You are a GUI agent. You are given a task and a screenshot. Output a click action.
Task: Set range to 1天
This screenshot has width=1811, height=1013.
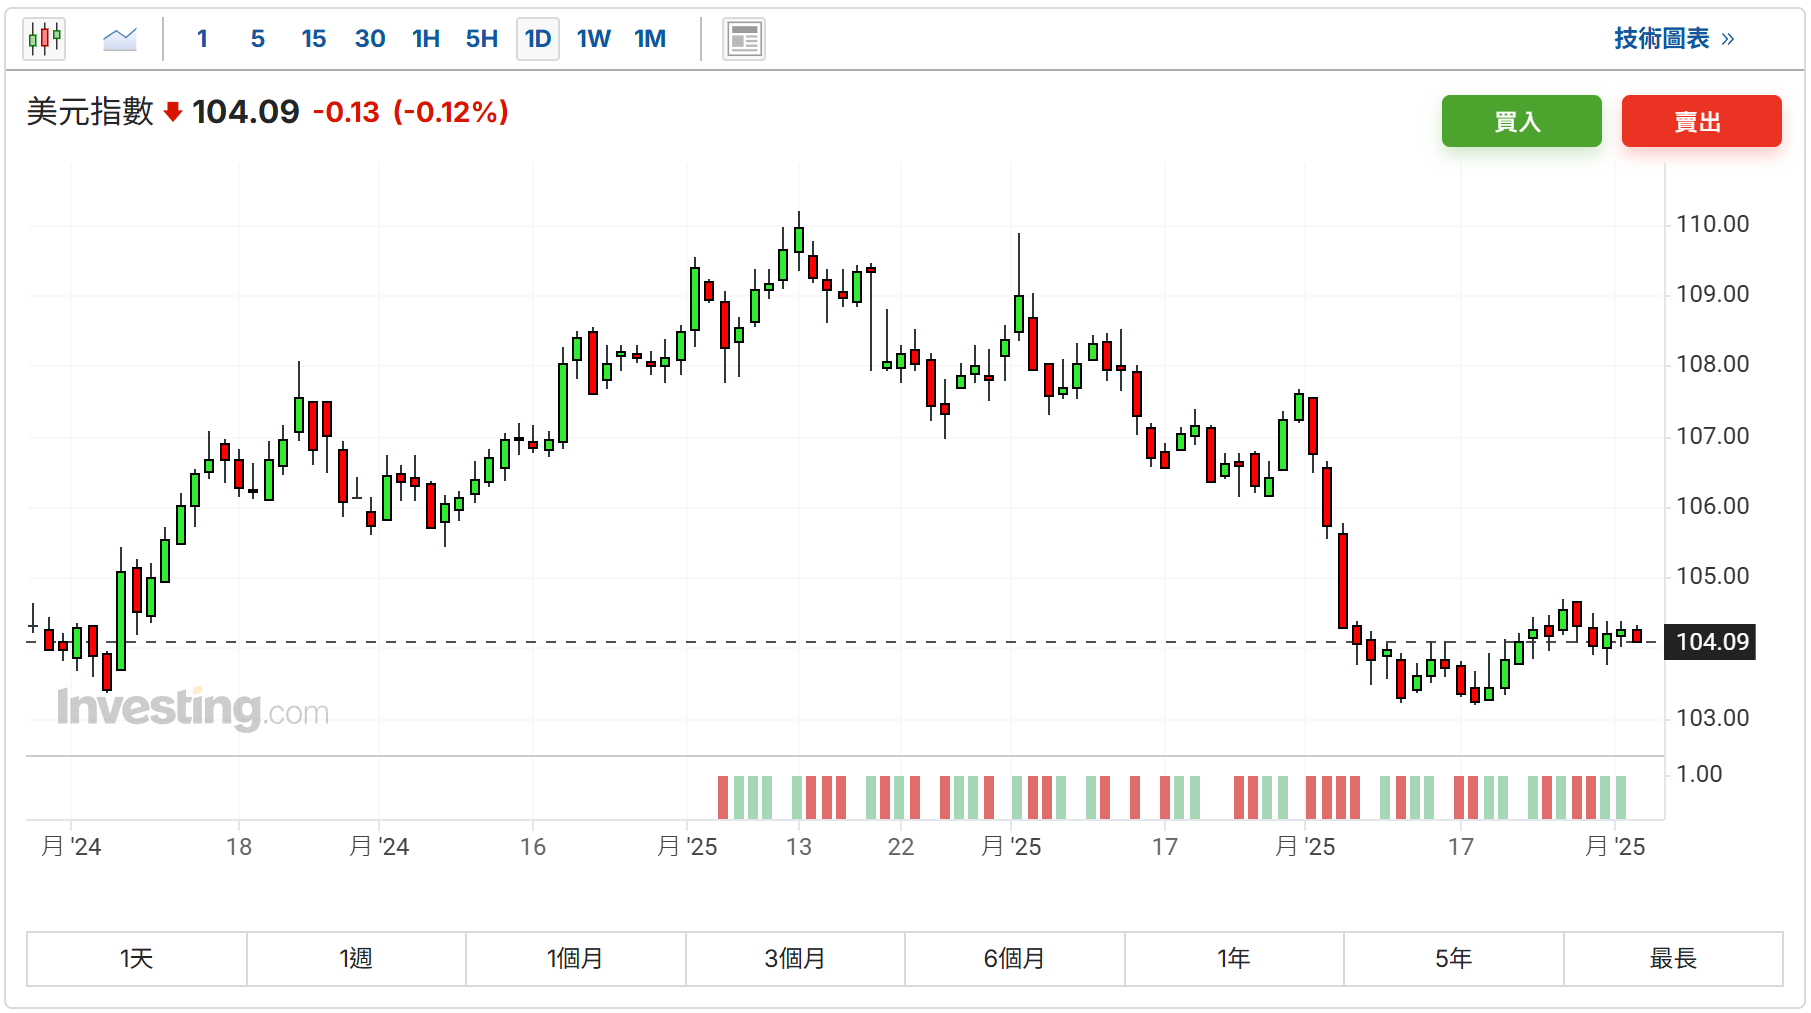[137, 959]
